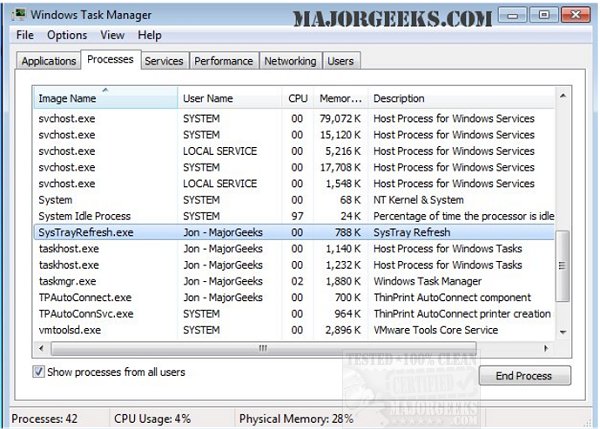Sort by Description column header
This screenshot has width=600, height=429.
click(x=461, y=98)
